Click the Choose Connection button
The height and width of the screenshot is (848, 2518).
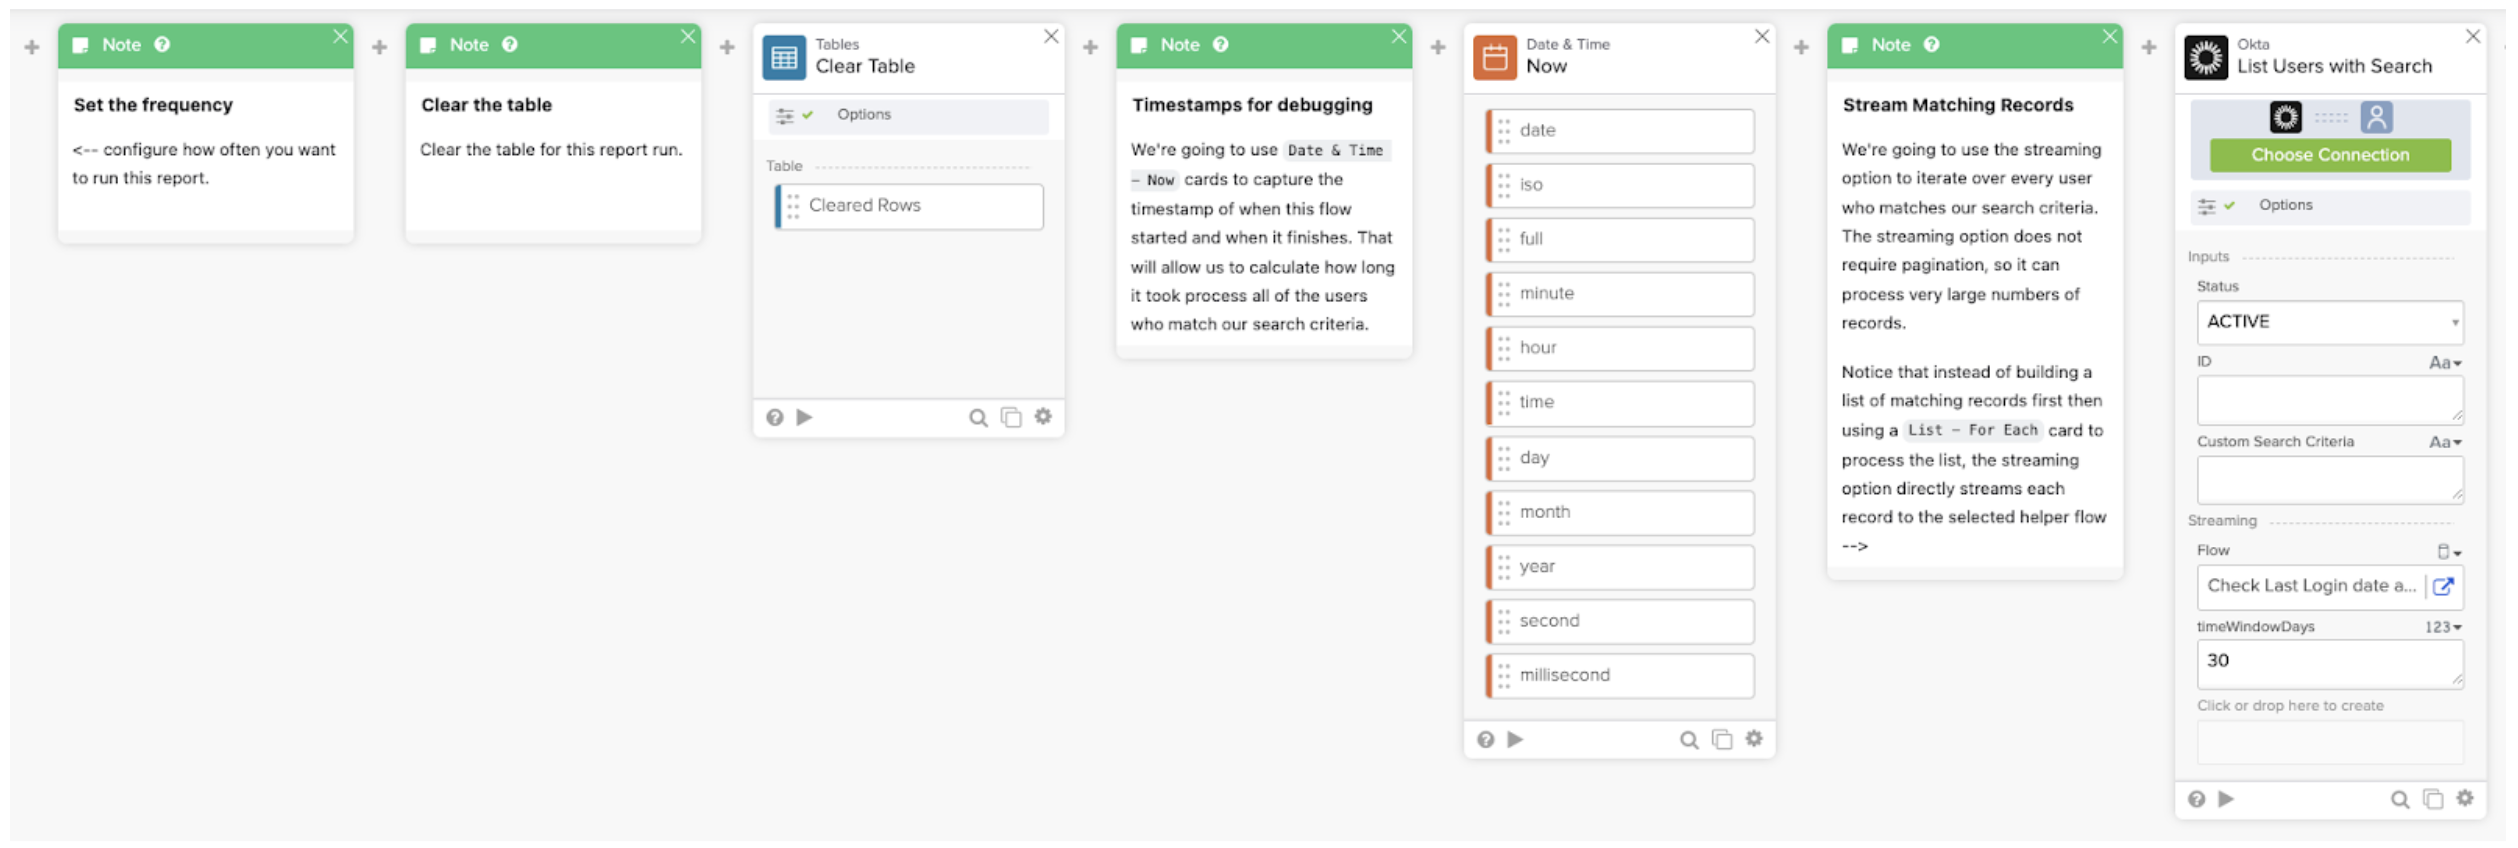[x=2329, y=155]
